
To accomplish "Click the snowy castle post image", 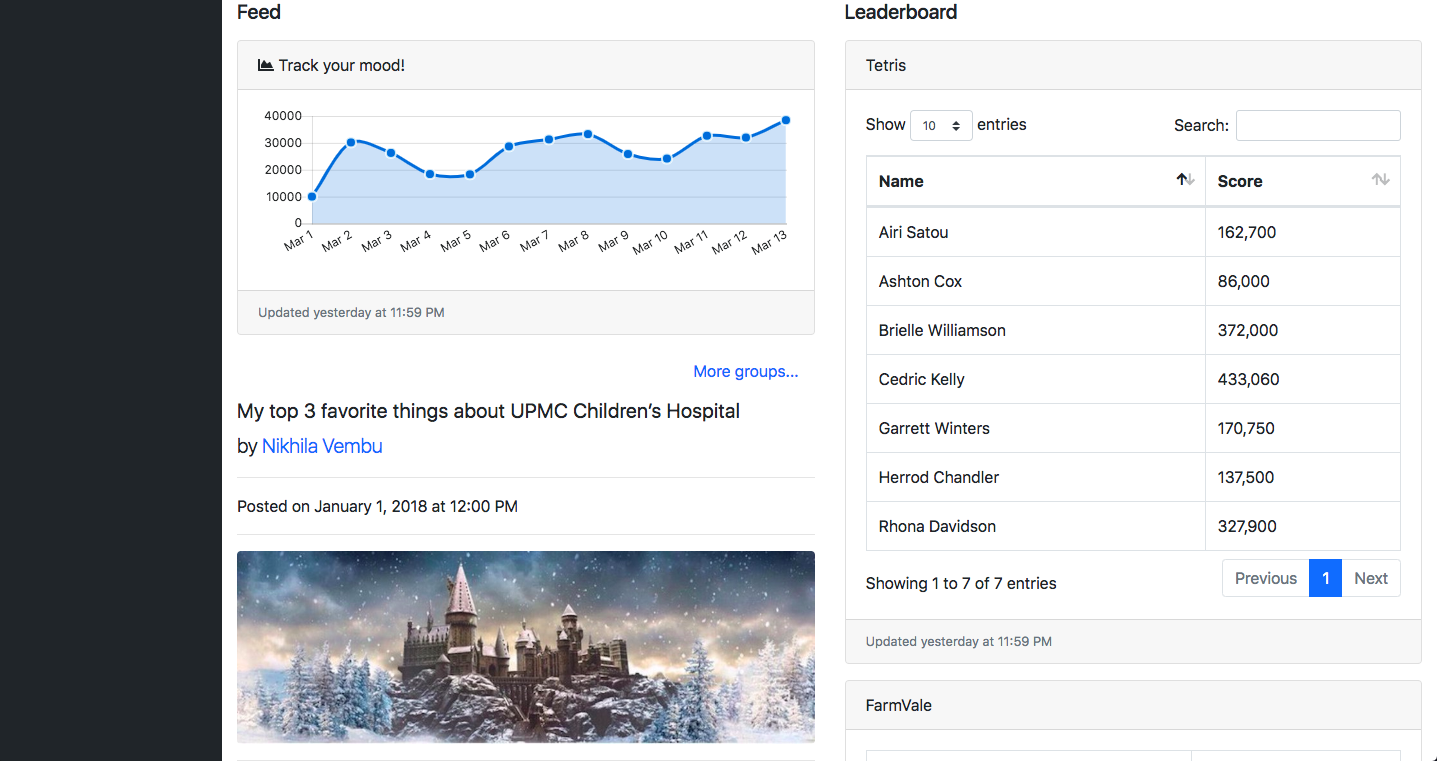I will point(526,647).
